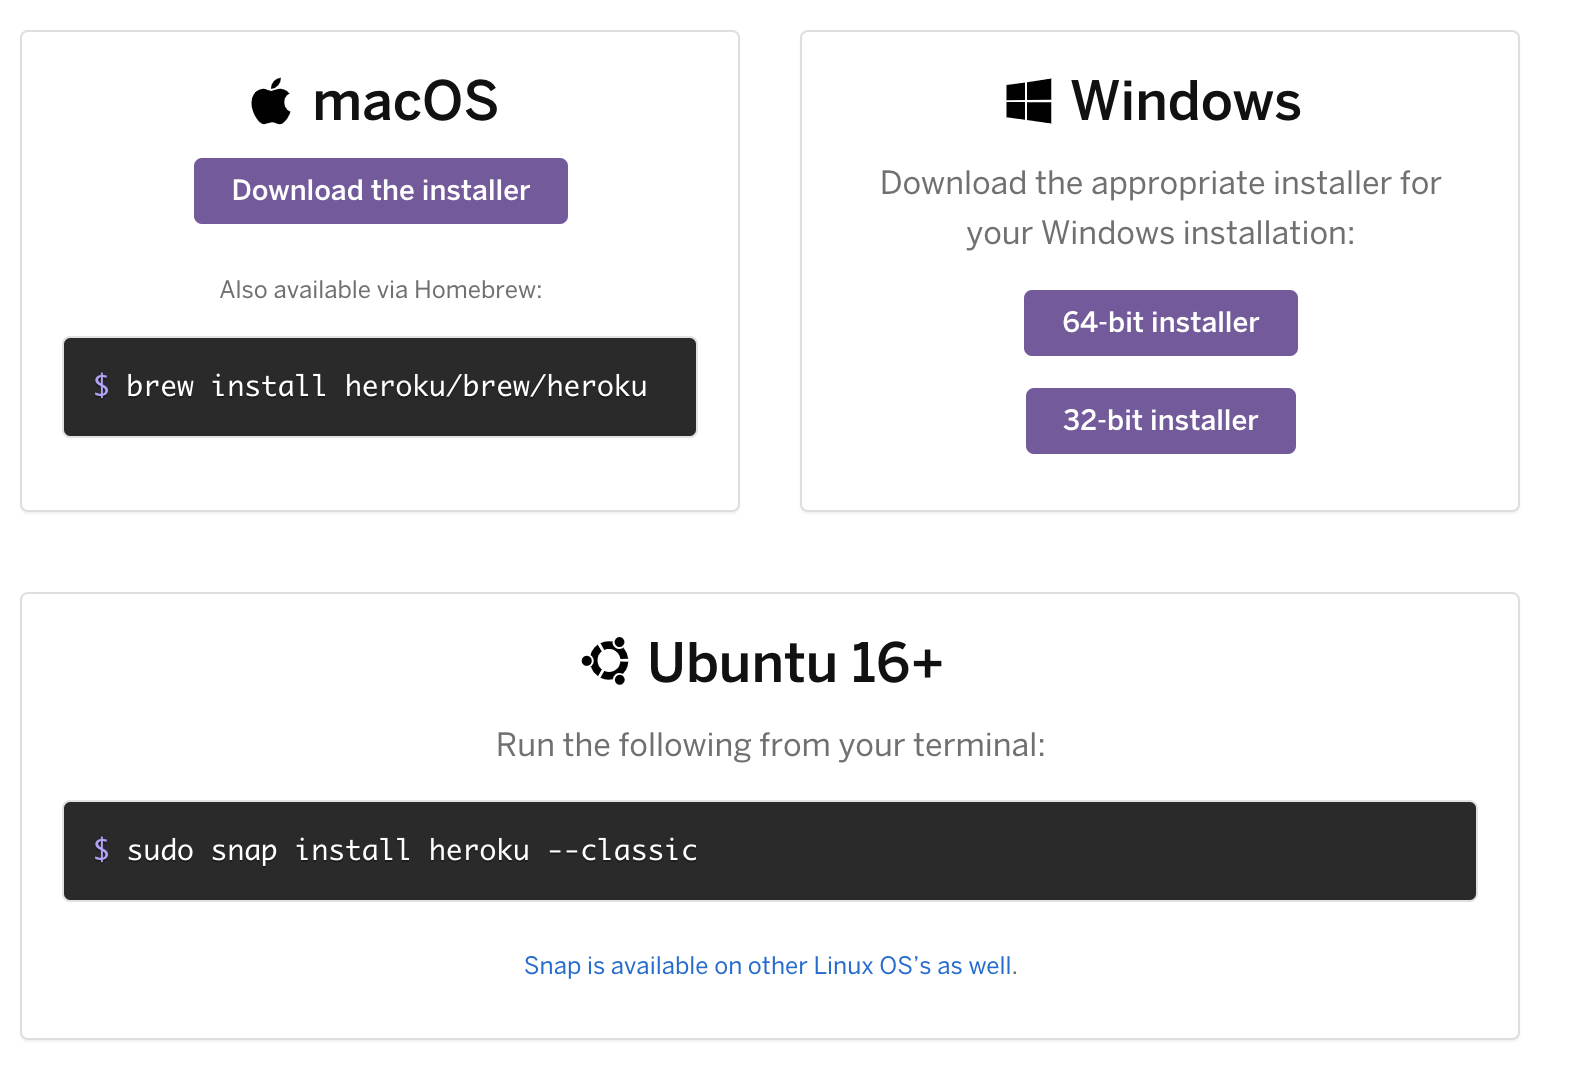Image resolution: width=1570 pixels, height=1066 pixels.
Task: Open the Snap is available on other Linux link
Action: coord(770,966)
